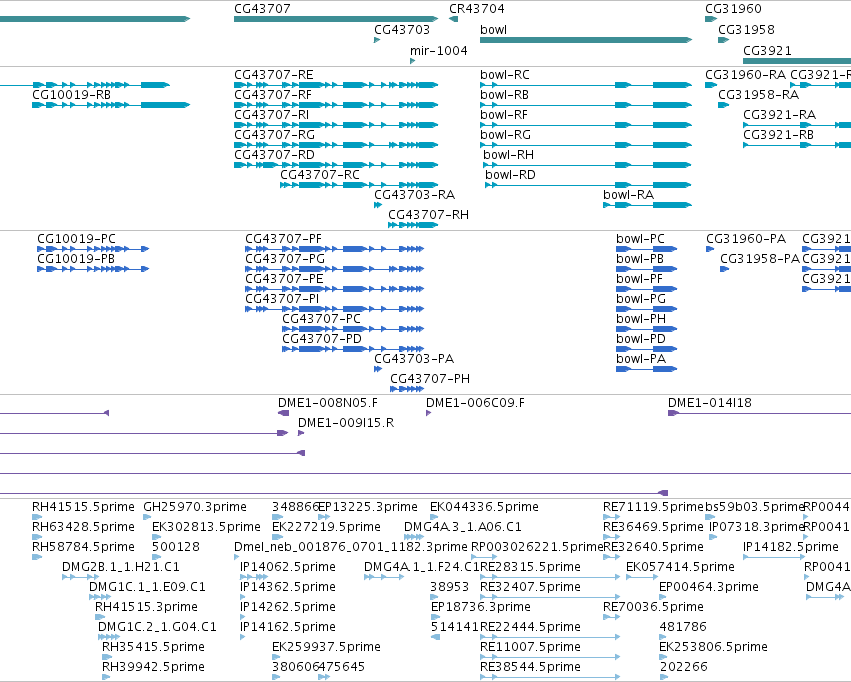Click RH41515.5prime EST label
Image resolution: width=851 pixels, height=682 pixels.
(x=83, y=507)
